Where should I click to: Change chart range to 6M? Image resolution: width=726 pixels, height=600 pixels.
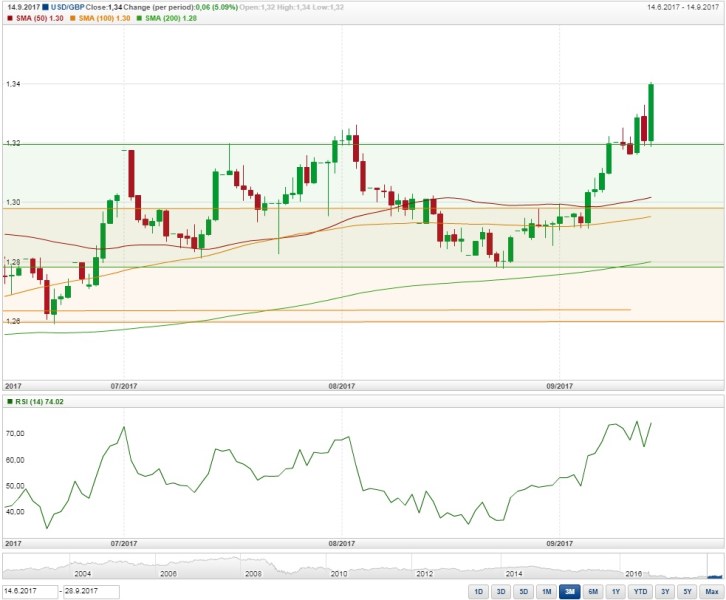click(593, 592)
